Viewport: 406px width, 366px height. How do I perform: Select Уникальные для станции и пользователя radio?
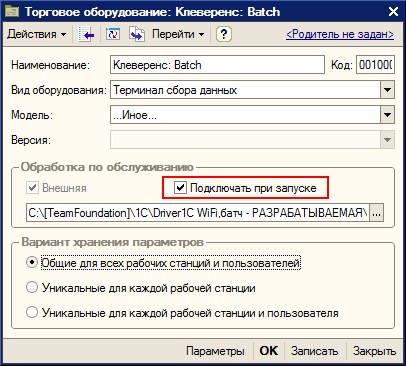coord(32,312)
